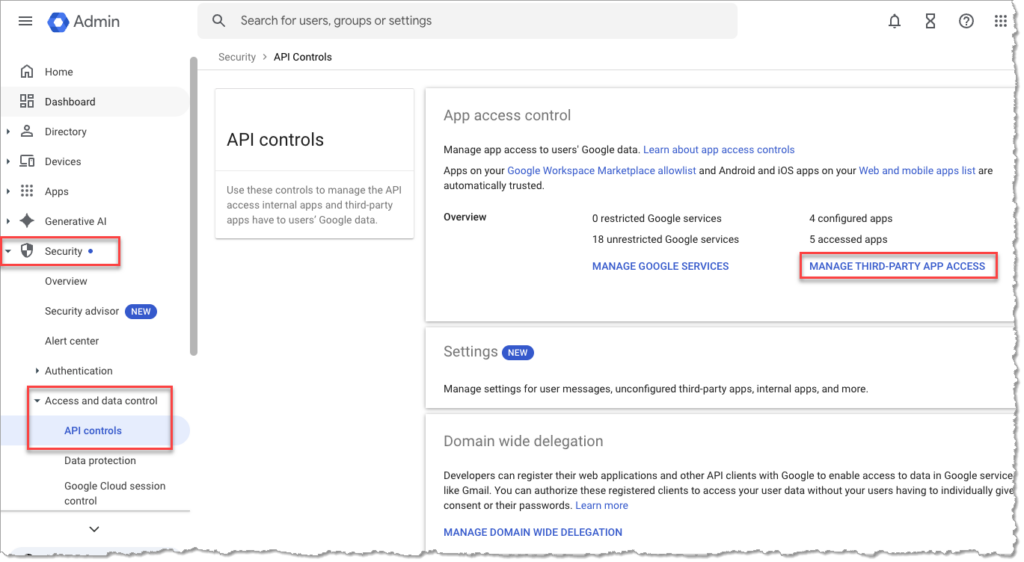Open the Settings NEW card

(719, 369)
